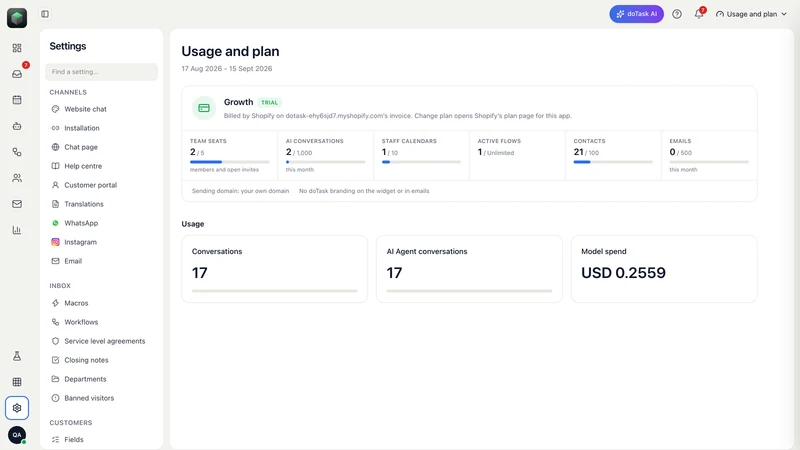The width and height of the screenshot is (800, 450).
Task: Open the reports bar chart icon
Action: click(x=17, y=230)
